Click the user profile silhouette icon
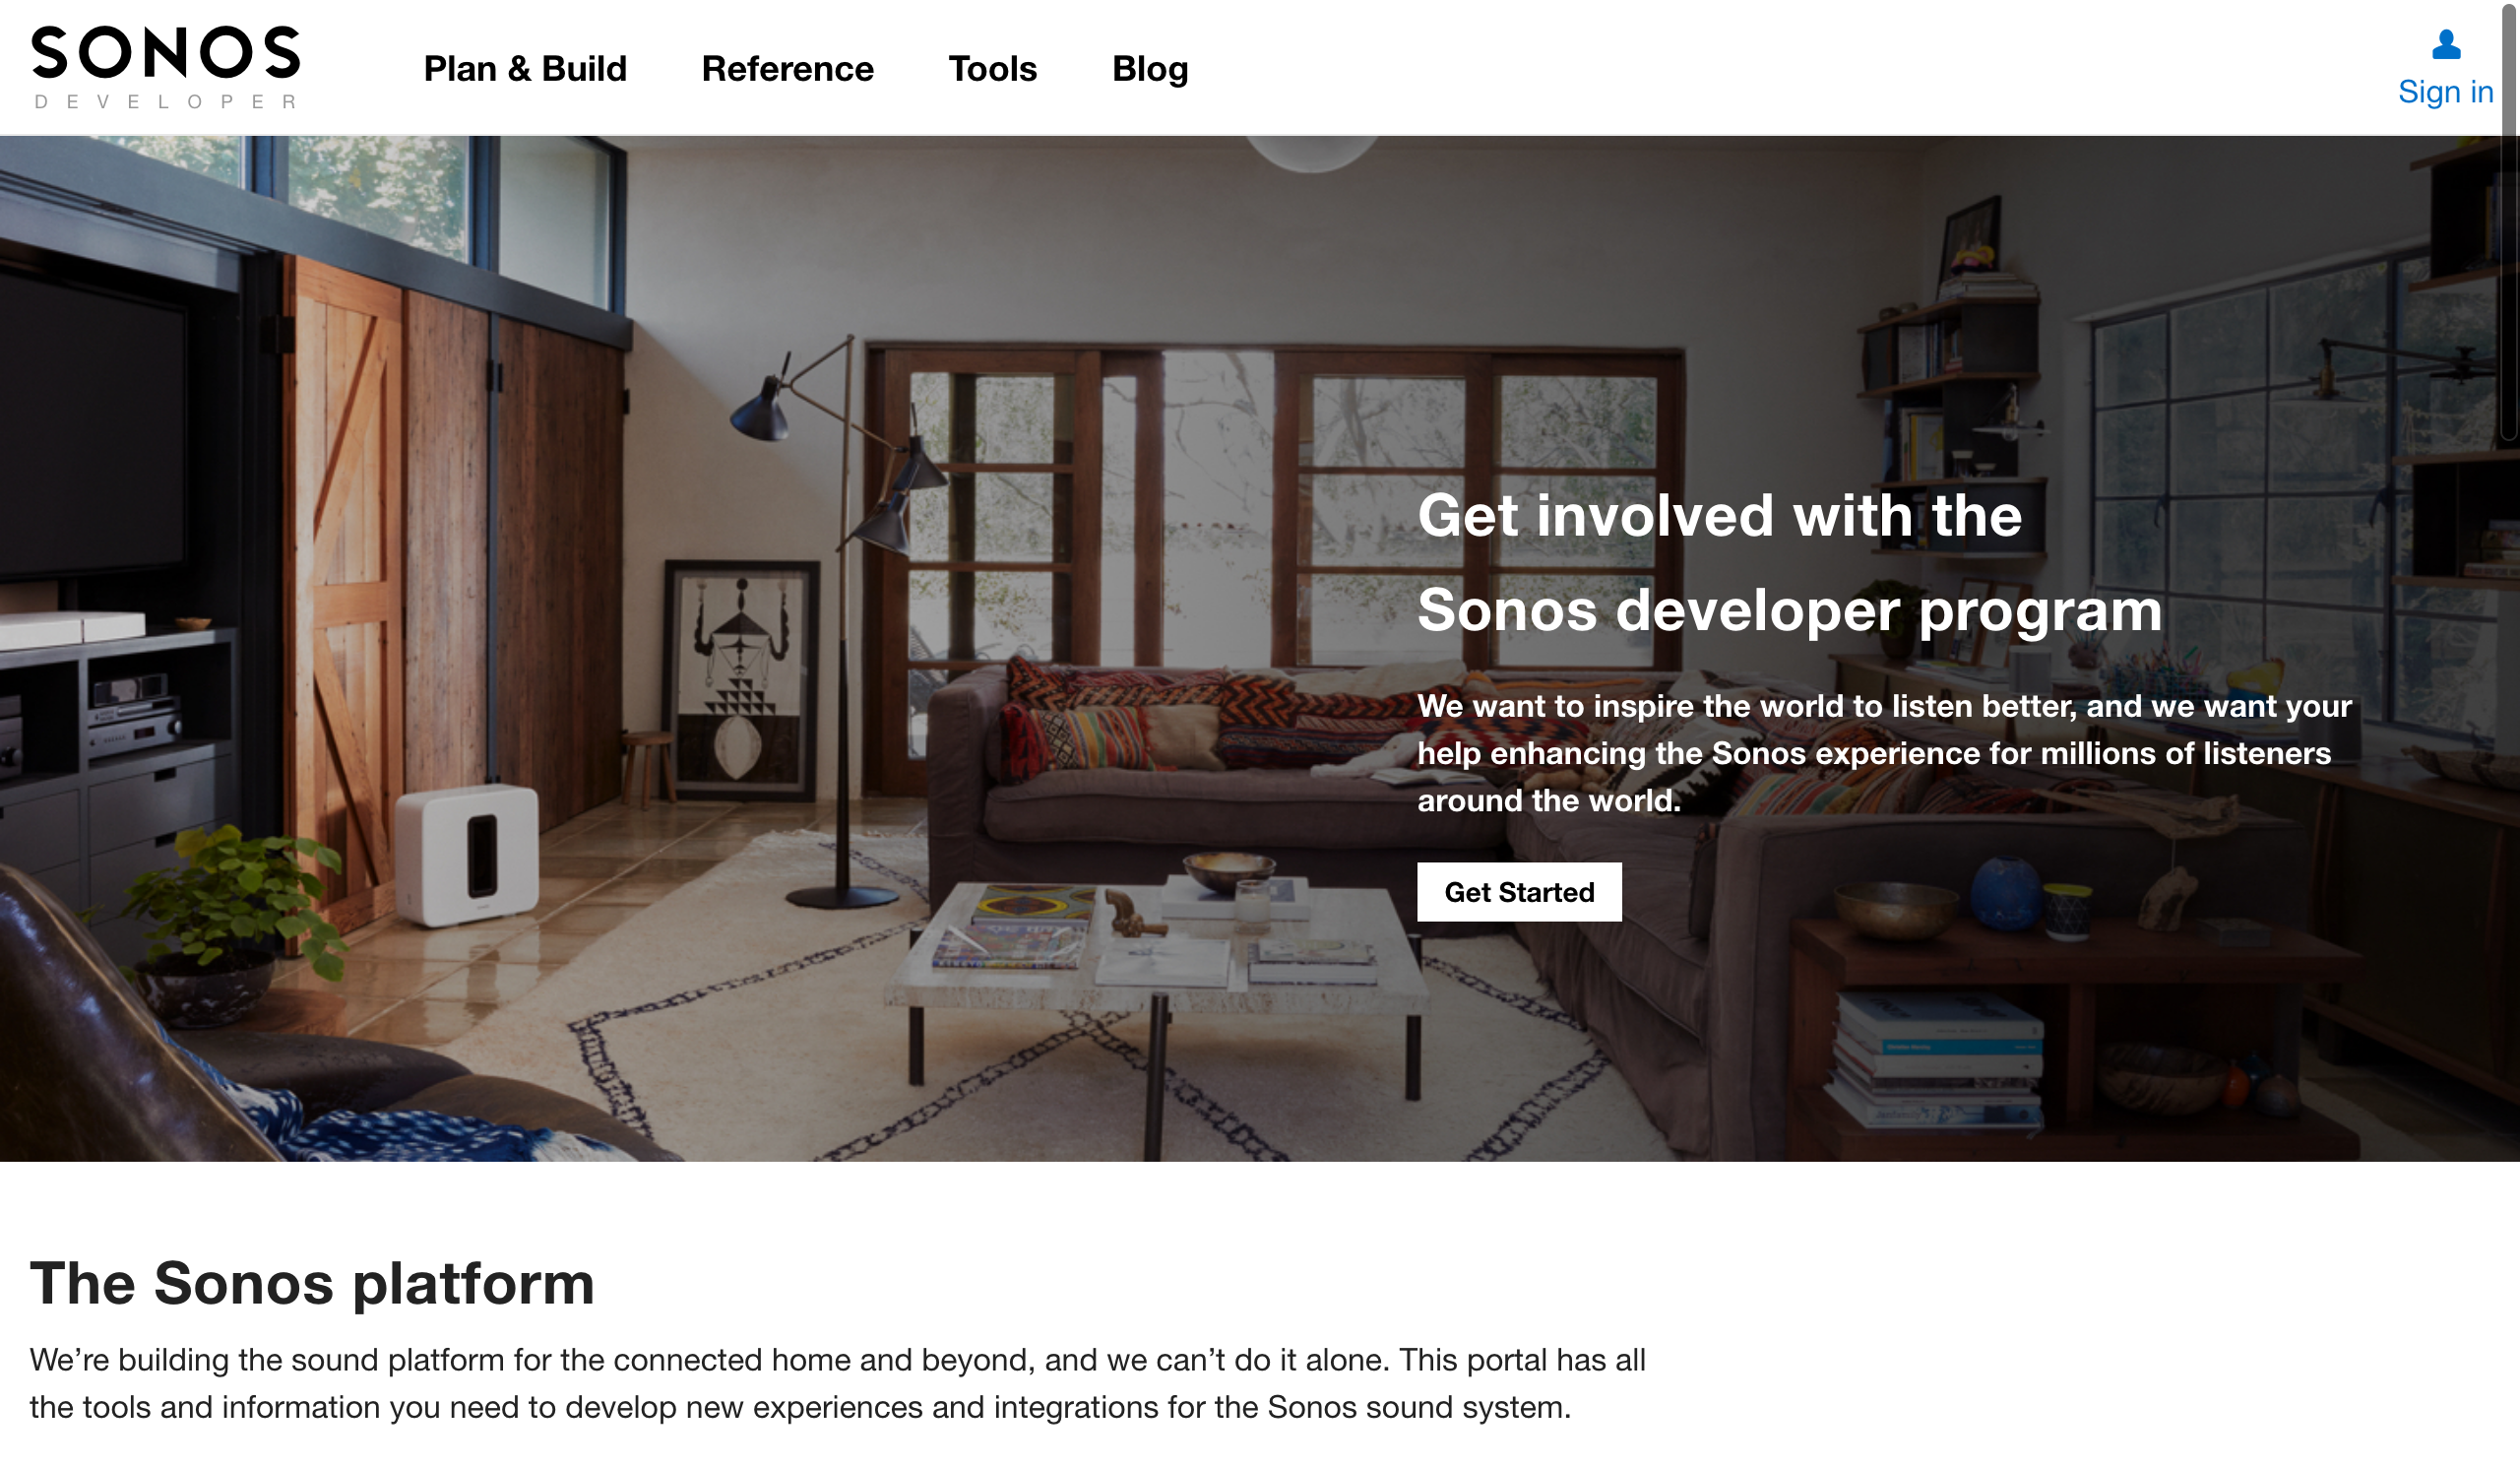The image size is (2520, 1467). 2446,44
